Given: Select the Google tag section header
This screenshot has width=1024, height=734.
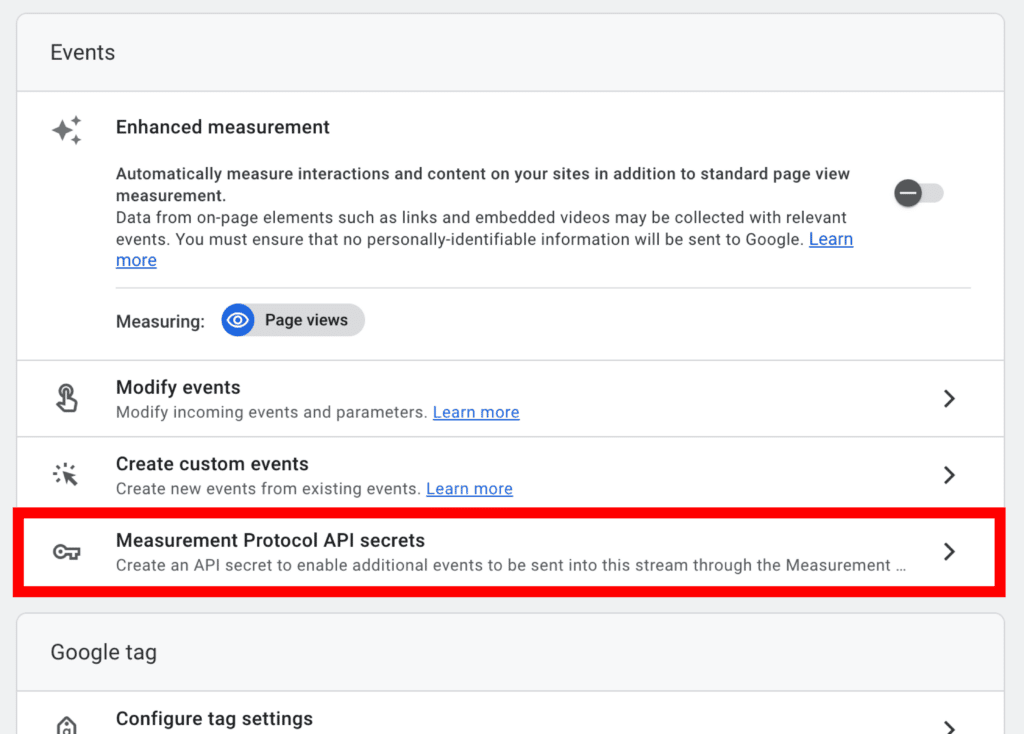Looking at the screenshot, I should click(103, 651).
